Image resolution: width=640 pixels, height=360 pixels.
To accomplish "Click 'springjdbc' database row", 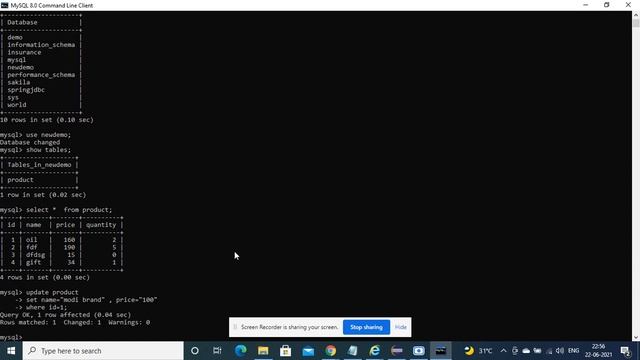I will coord(26,90).
